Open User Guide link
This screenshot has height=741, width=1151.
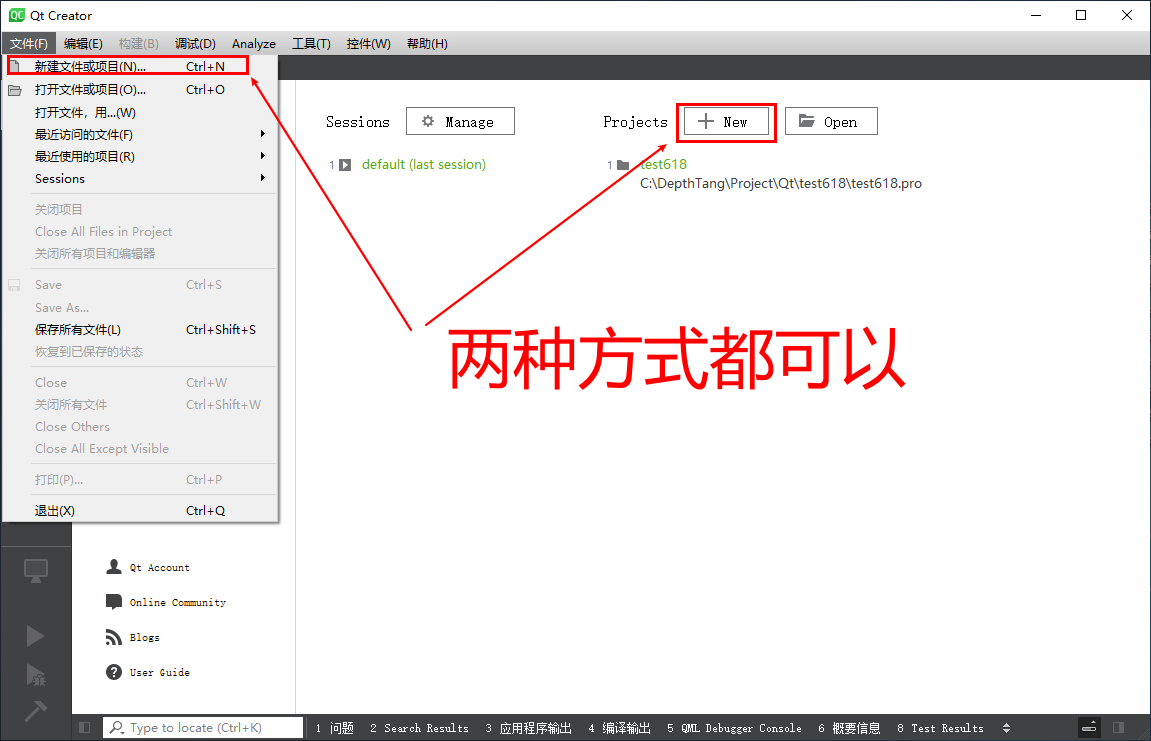[159, 672]
